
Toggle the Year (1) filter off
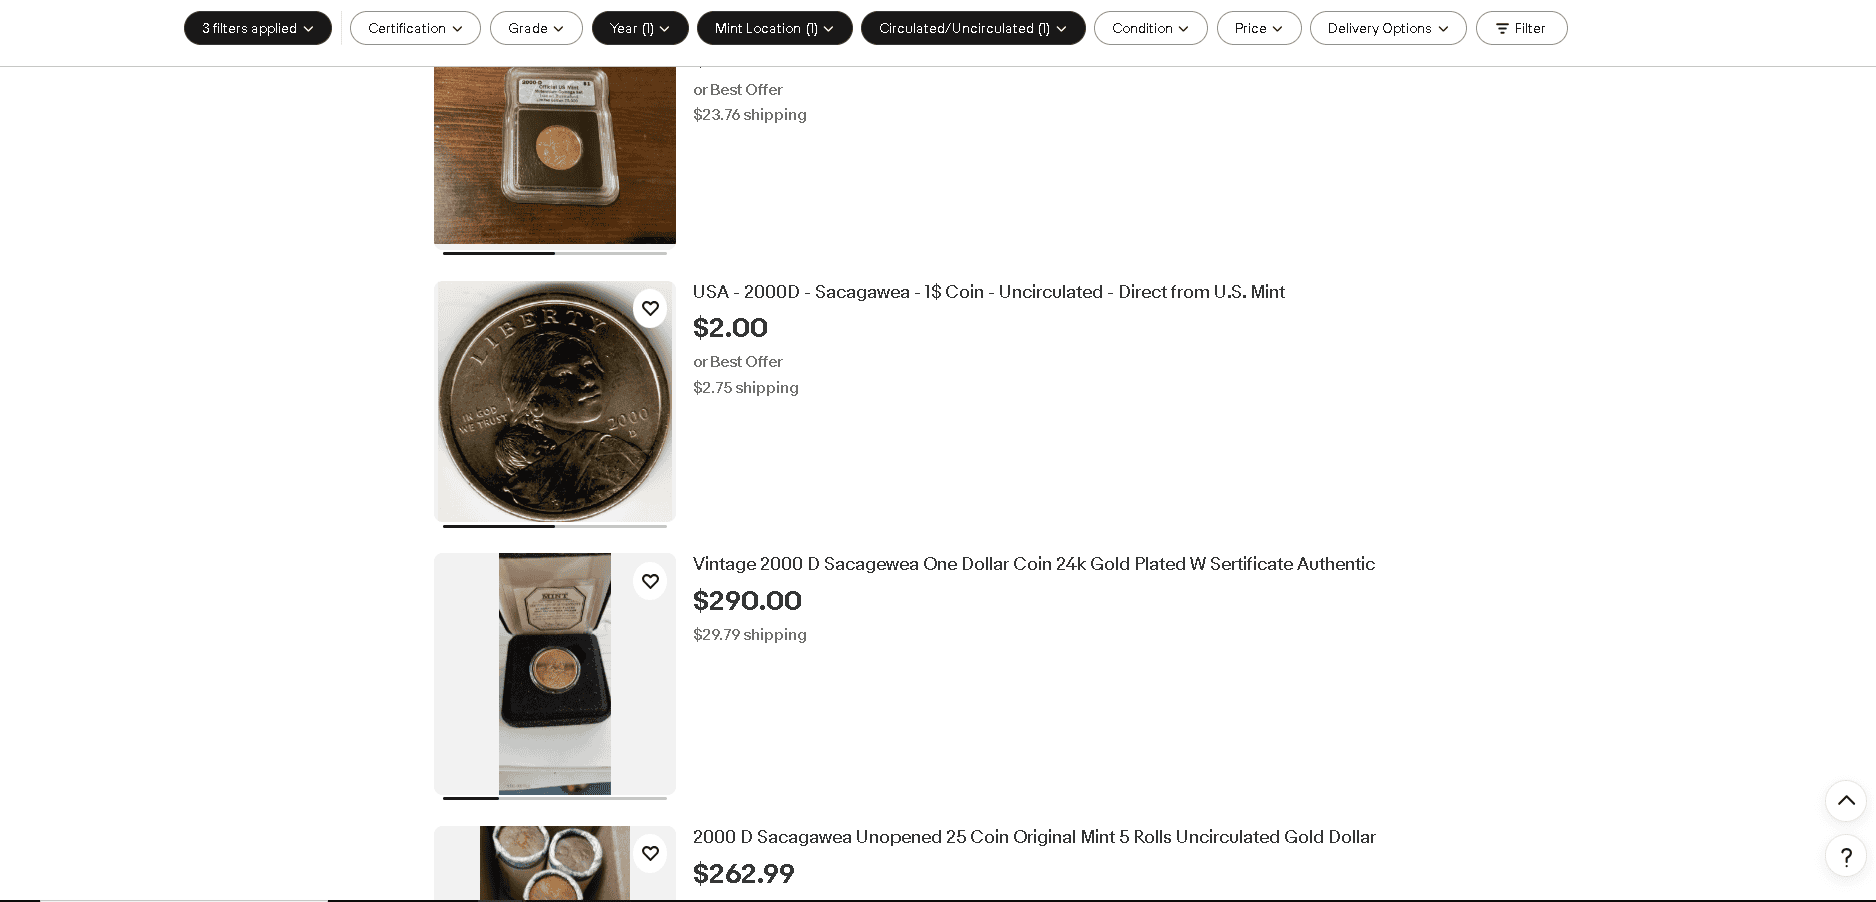[x=640, y=28]
